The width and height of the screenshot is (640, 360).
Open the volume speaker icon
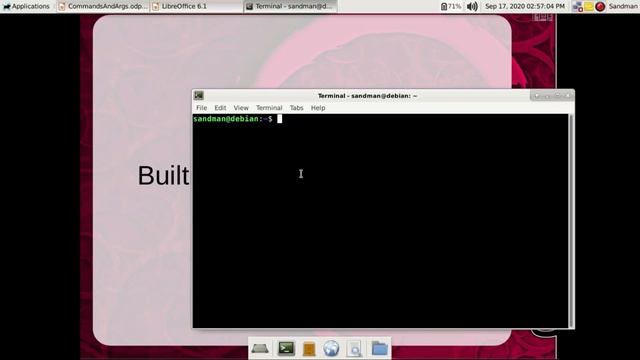click(472, 6)
